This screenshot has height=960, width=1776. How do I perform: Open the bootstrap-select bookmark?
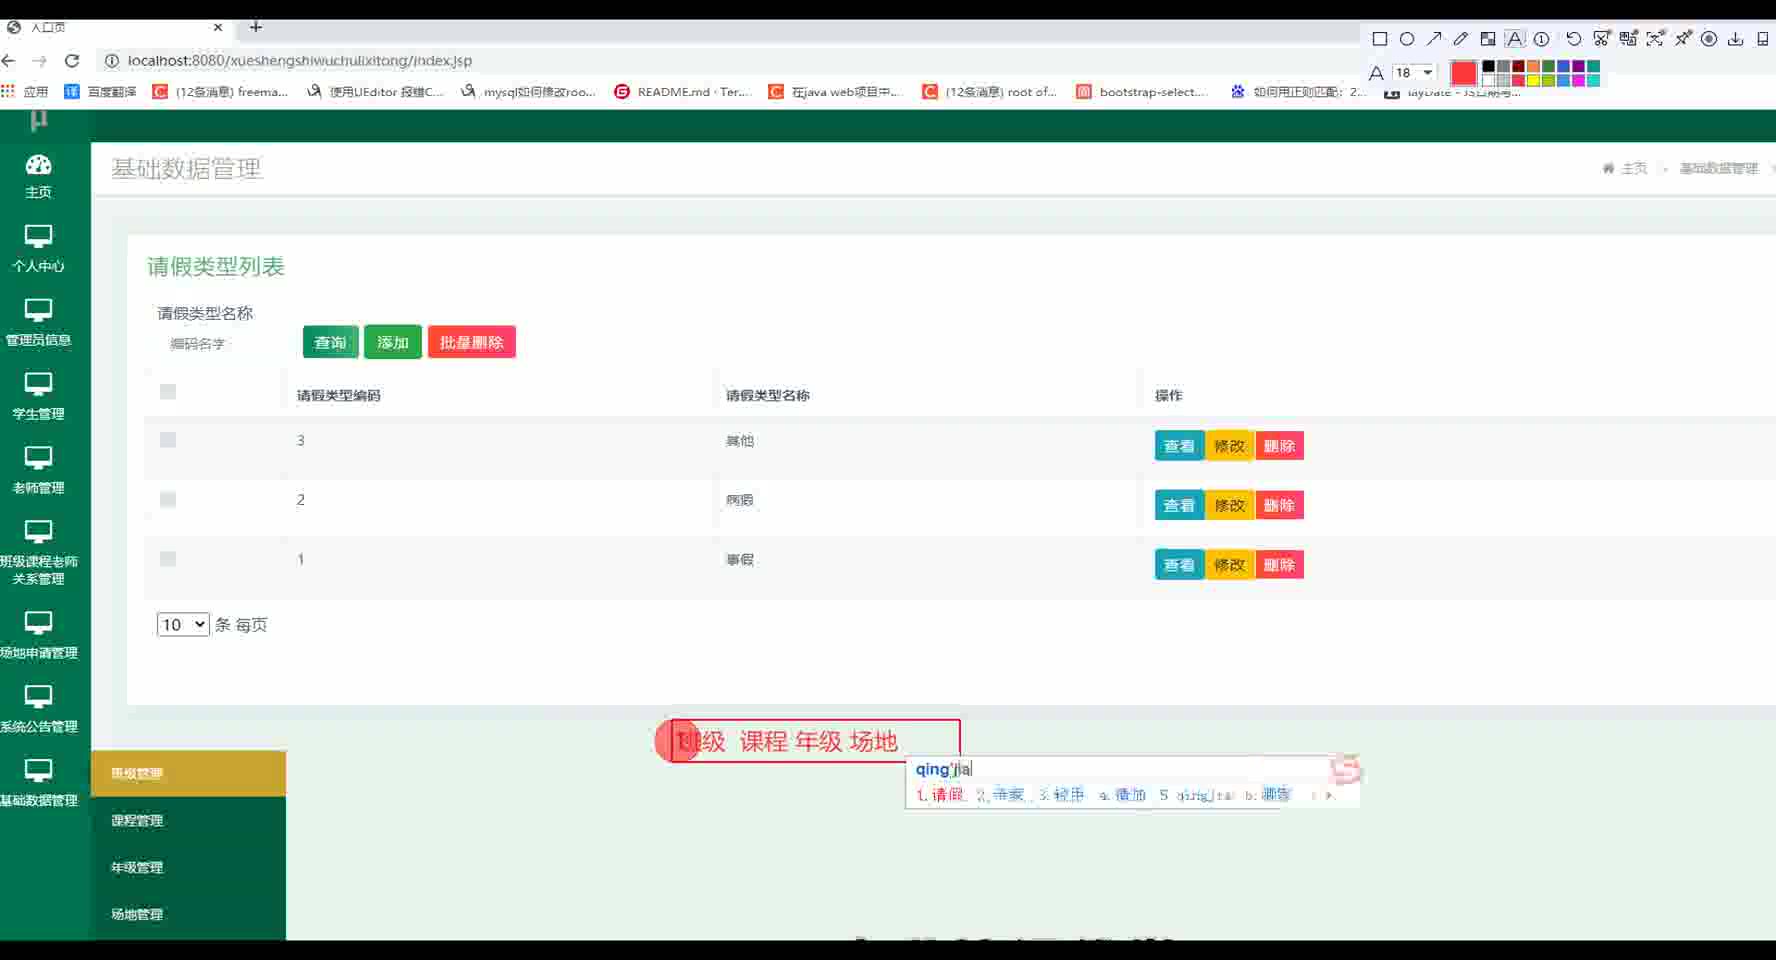[x=1142, y=92]
